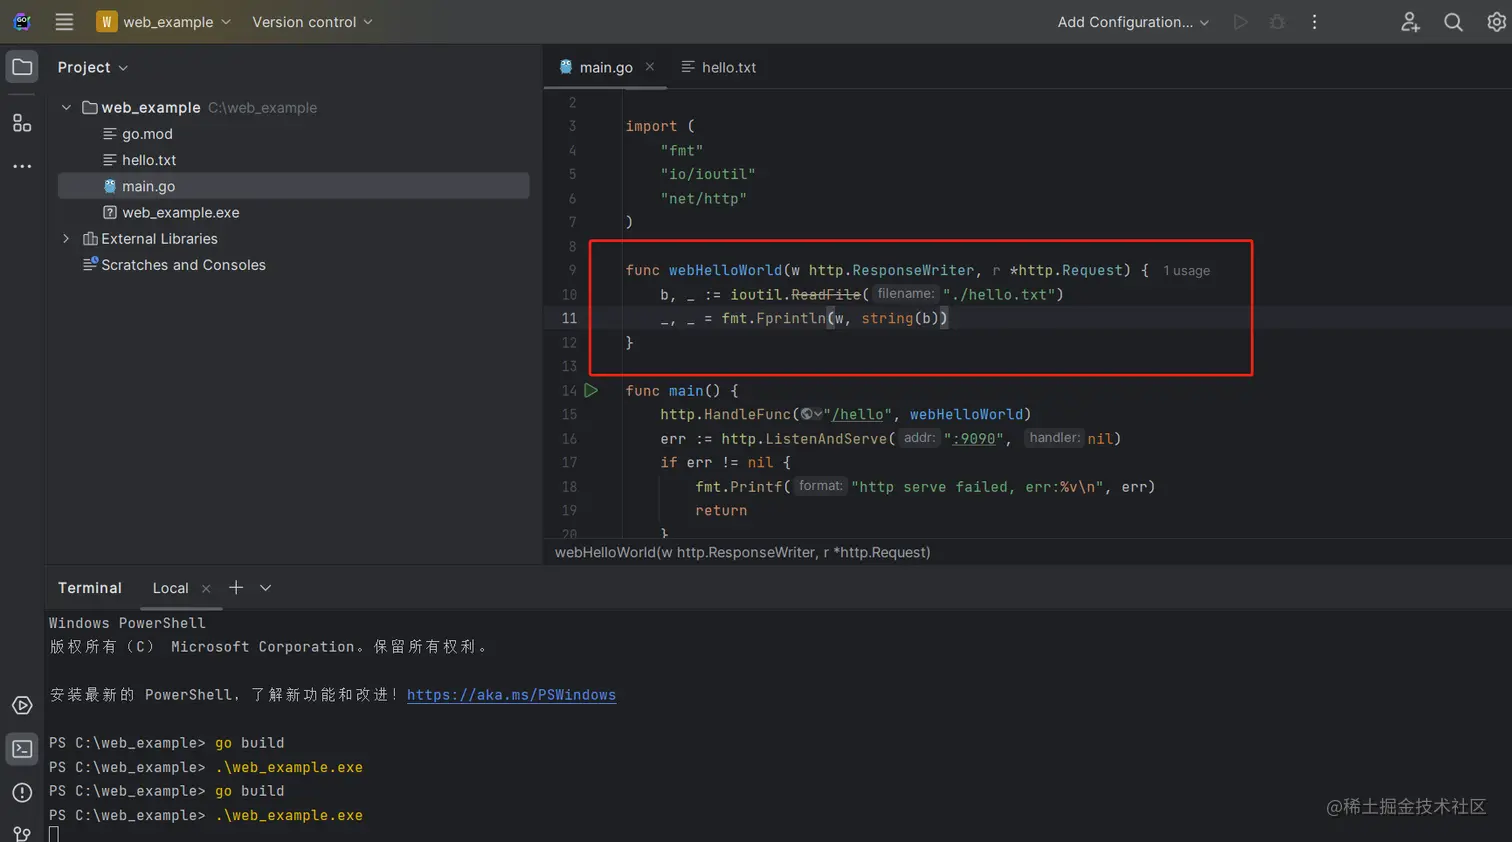Run main function from gutter arrow
The image size is (1512, 842).
pyautogui.click(x=591, y=391)
